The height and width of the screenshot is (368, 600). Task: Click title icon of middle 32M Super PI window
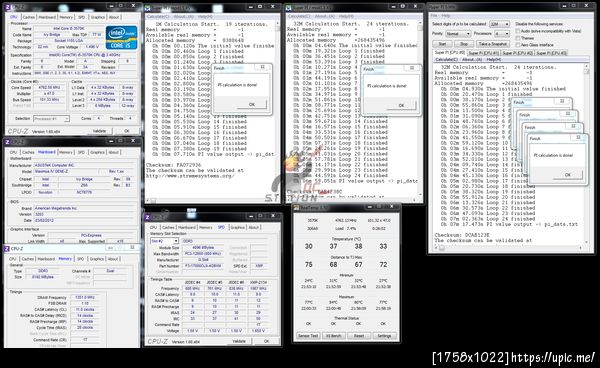[x=289, y=7]
